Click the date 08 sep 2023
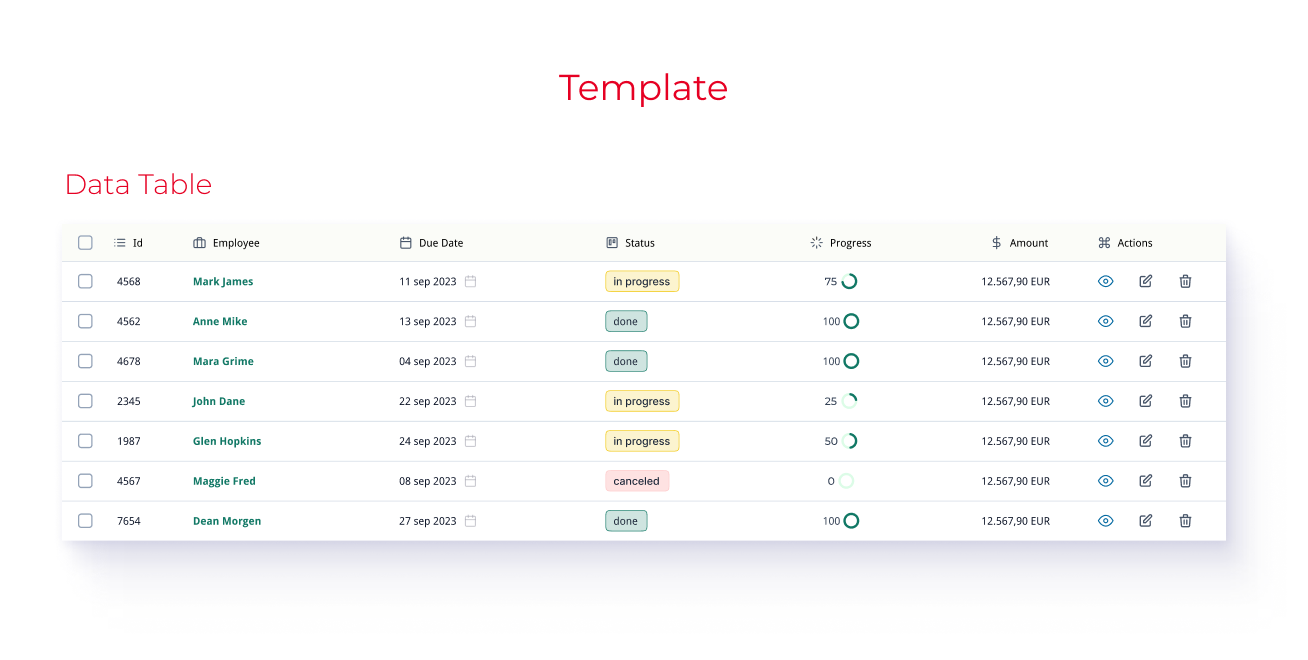 coord(428,481)
